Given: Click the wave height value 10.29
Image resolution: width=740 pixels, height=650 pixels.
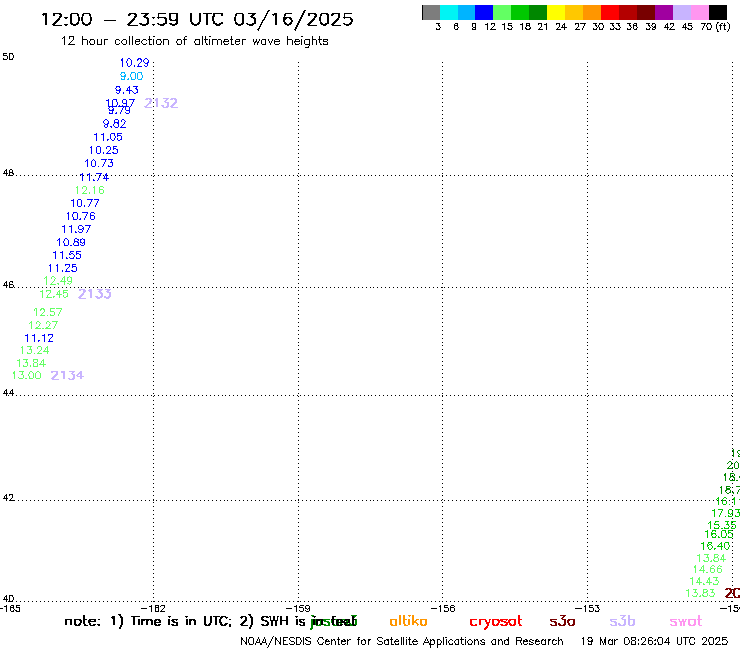Looking at the screenshot, I should pos(135,63).
